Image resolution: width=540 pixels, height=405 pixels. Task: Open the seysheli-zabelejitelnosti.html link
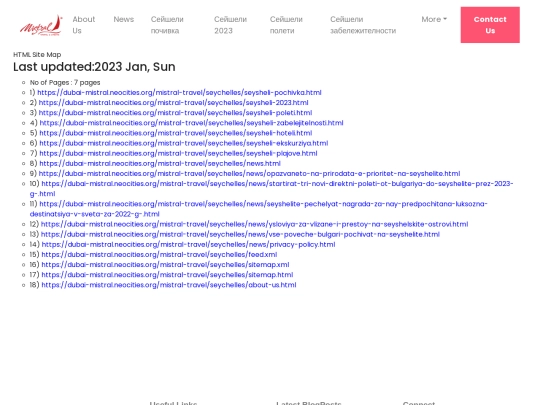191,123
